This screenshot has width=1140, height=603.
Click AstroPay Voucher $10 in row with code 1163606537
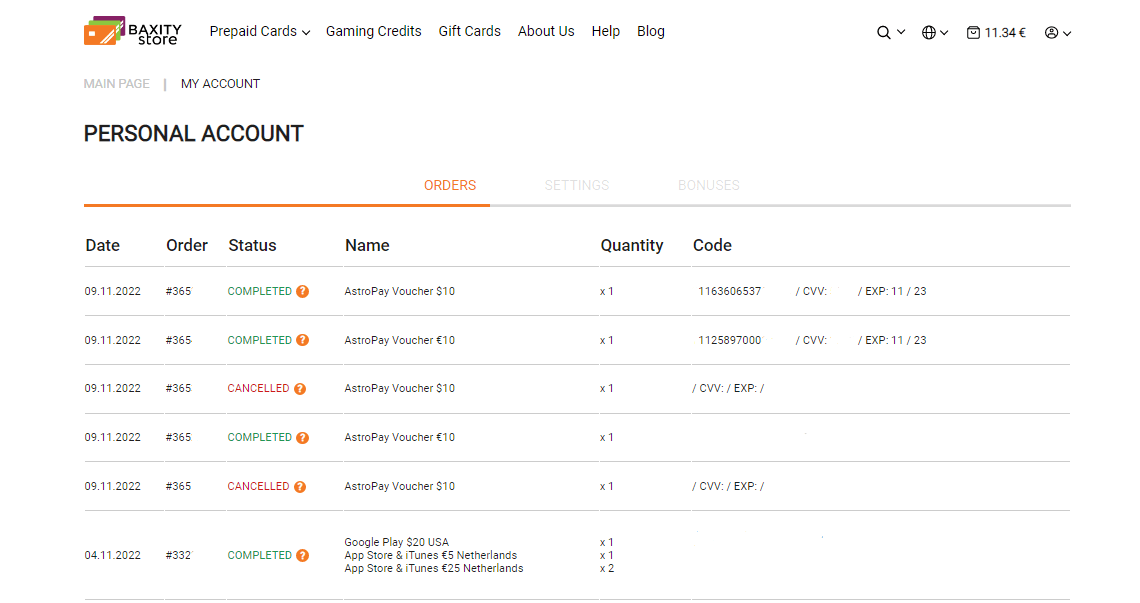(x=400, y=292)
